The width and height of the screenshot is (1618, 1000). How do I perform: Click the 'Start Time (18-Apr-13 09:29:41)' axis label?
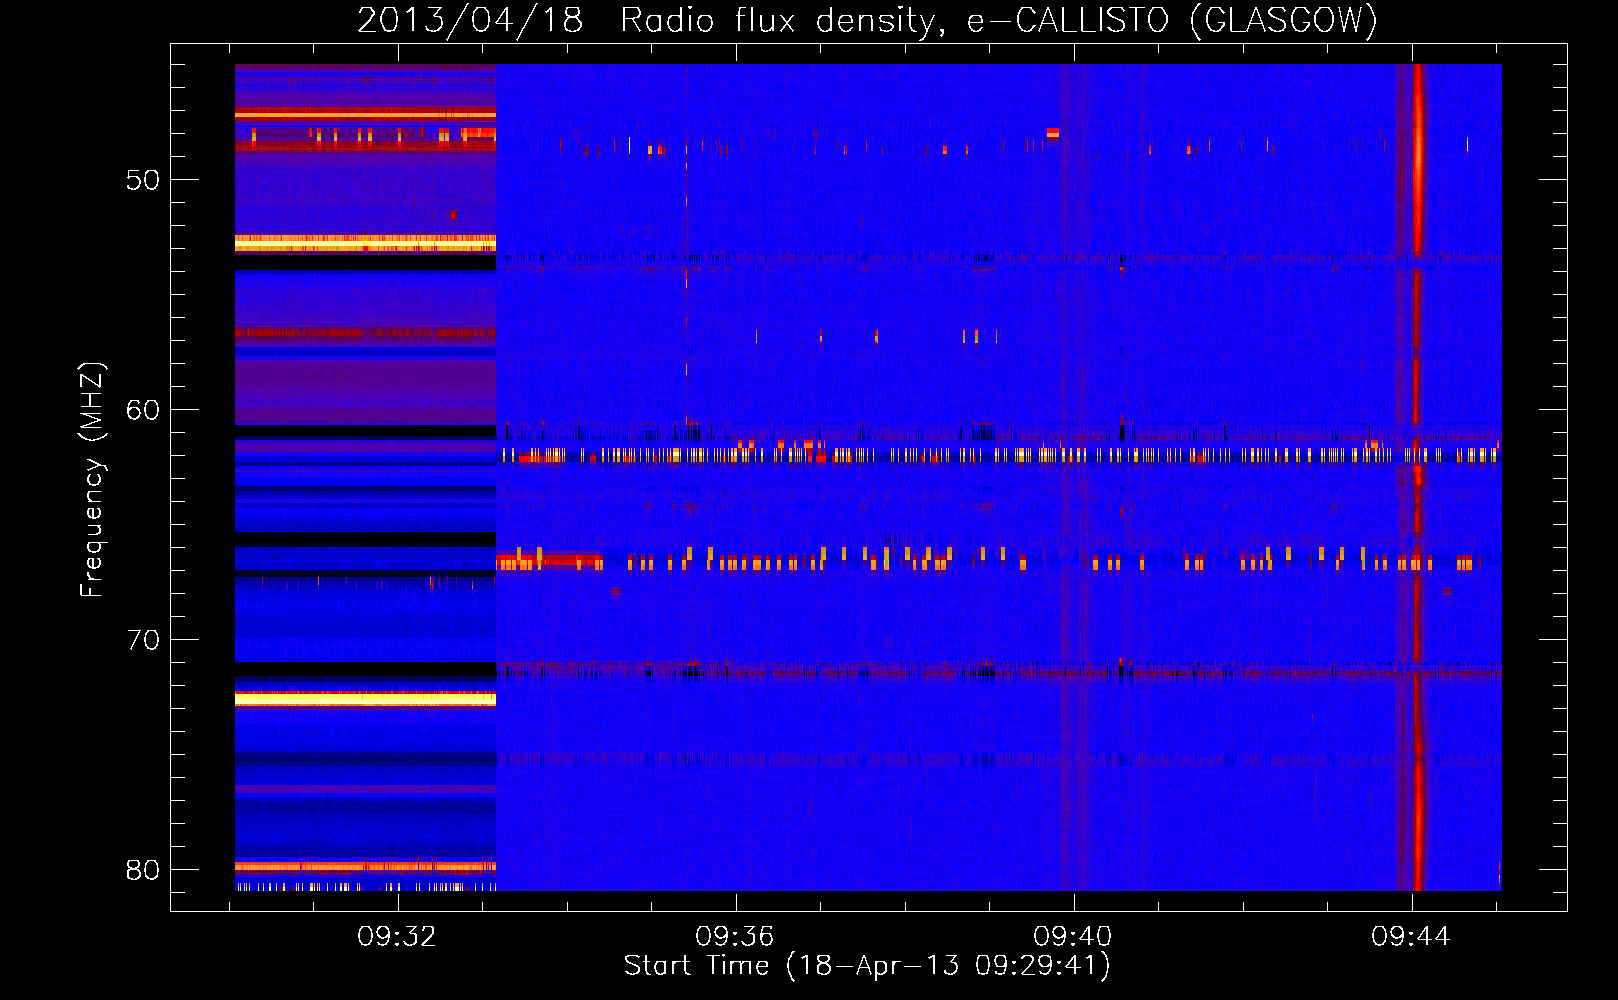coord(867,966)
